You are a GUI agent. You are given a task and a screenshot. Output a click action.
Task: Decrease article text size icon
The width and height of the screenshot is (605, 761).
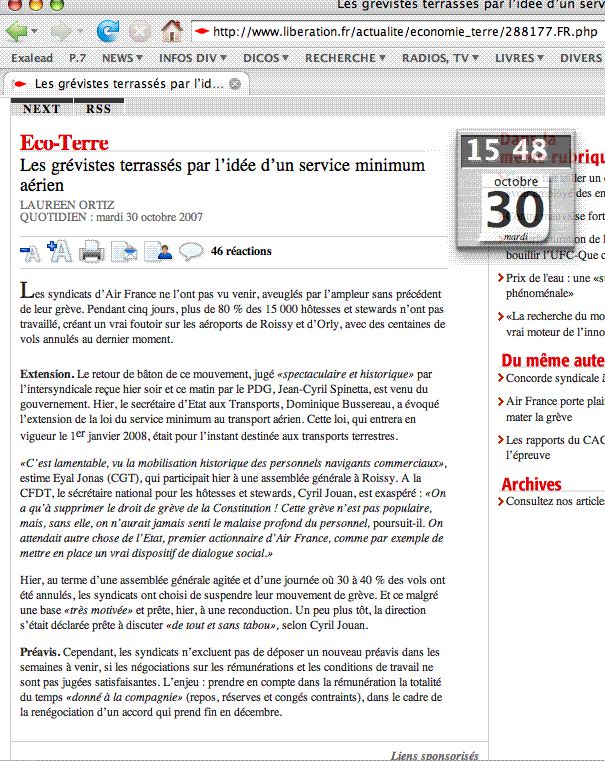(x=31, y=252)
